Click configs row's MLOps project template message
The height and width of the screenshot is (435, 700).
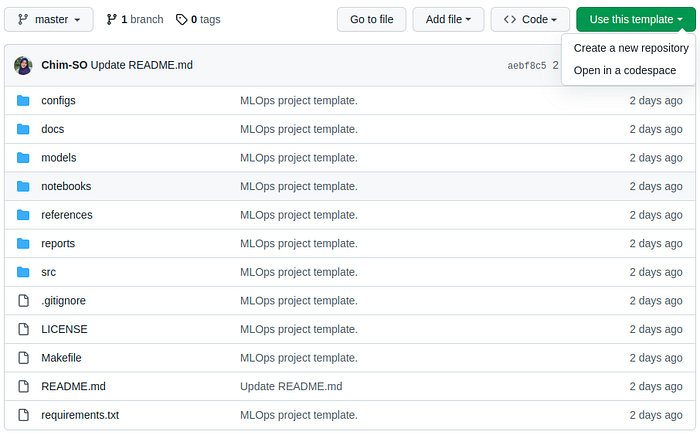(299, 101)
